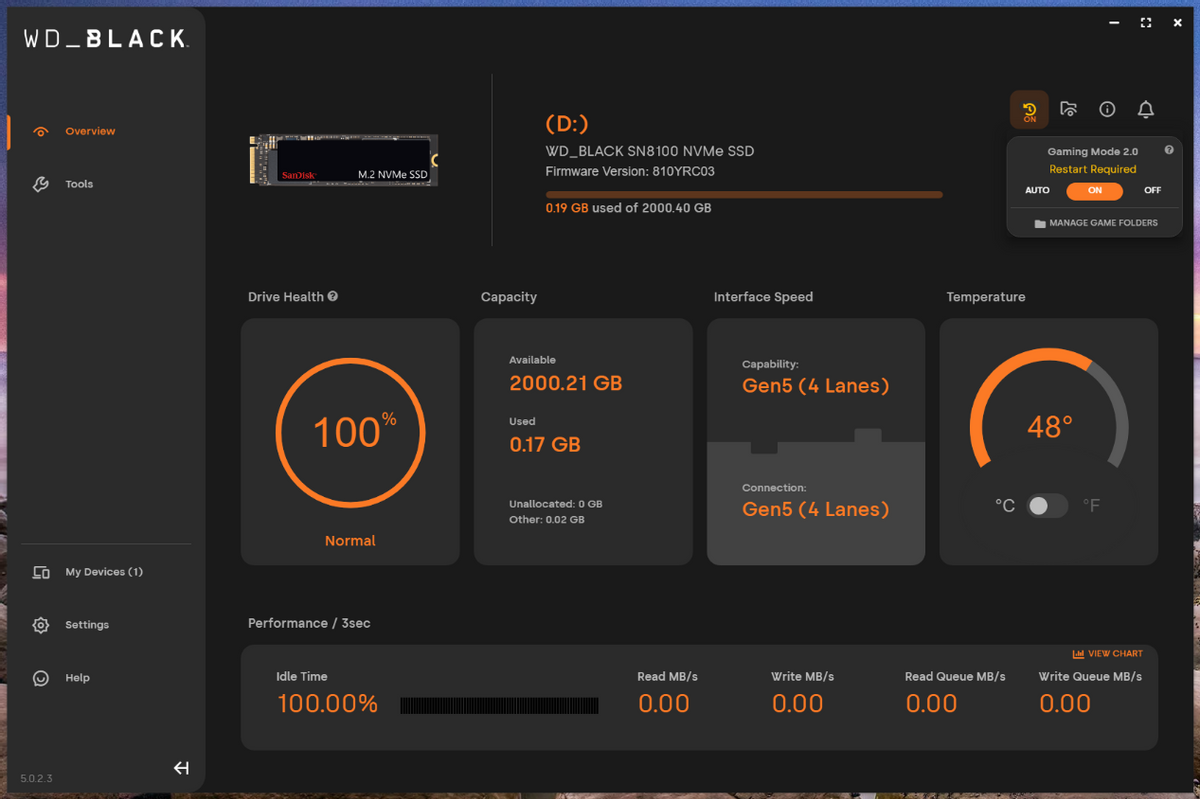Click the WD_BLACK SN8100 NVMe SSD name
Screen dimensions: 1200x799
coord(650,152)
